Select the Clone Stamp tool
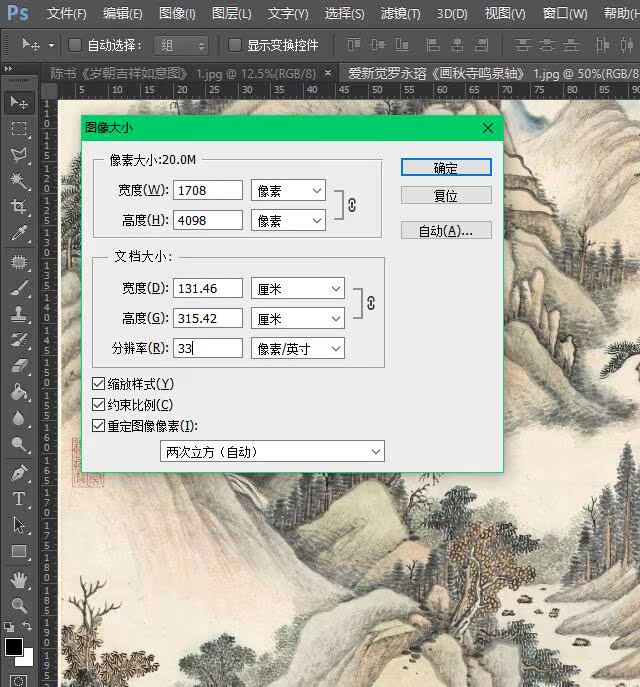This screenshot has width=640, height=687. click(x=19, y=314)
